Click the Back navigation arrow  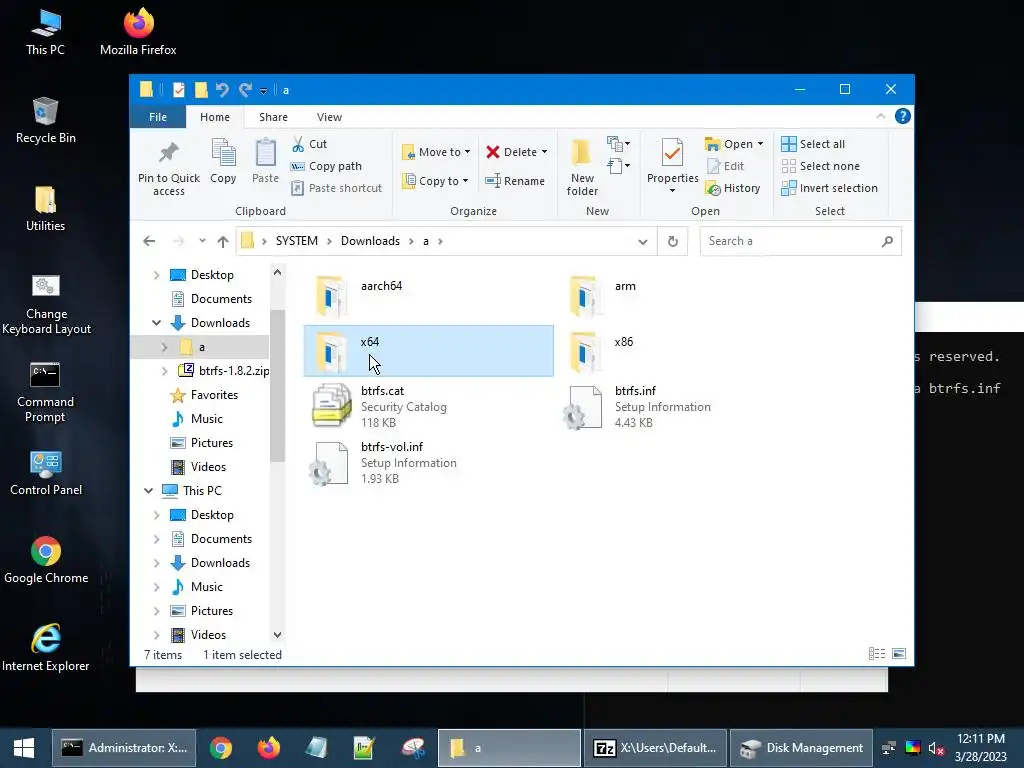149,241
